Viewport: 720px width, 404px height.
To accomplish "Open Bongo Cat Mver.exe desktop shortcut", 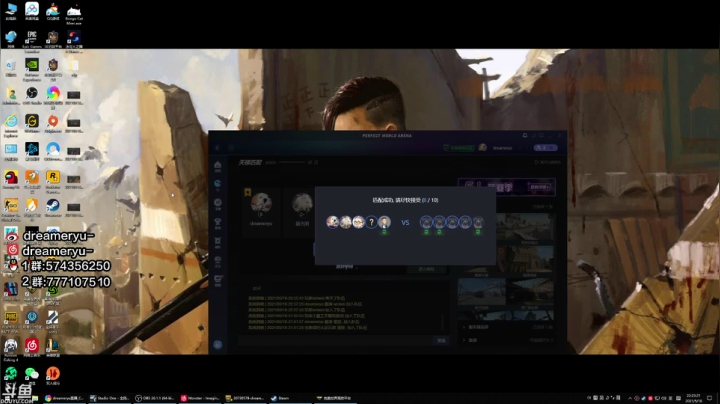I will coord(74,14).
